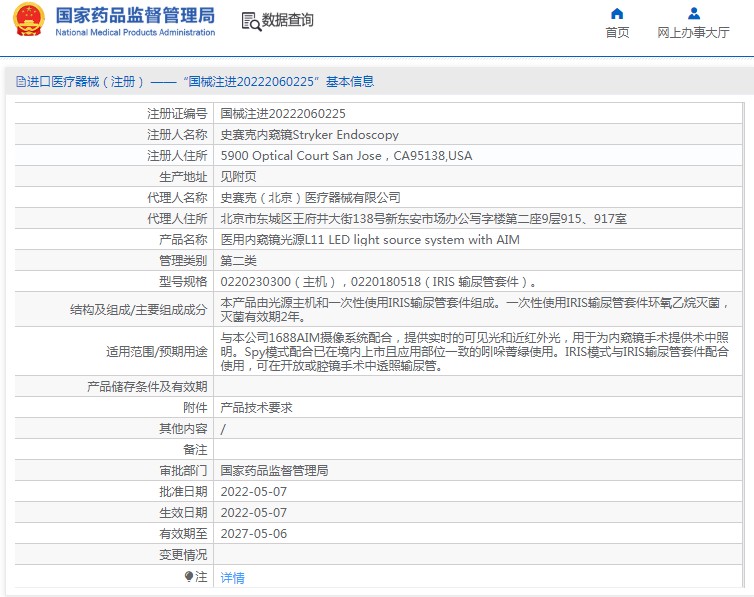The width and height of the screenshot is (754, 597).
Task: Click the 网上办事大厅 person icon
Action: point(693,13)
